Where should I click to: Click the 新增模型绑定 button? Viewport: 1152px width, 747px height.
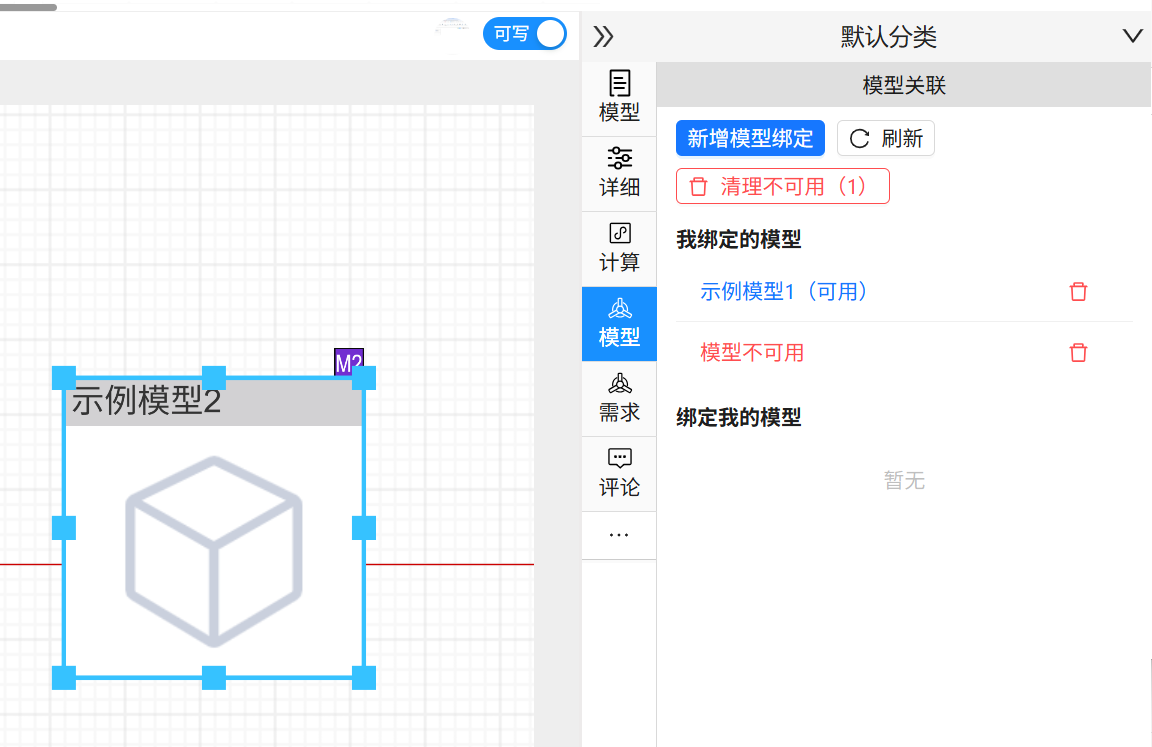coord(750,138)
